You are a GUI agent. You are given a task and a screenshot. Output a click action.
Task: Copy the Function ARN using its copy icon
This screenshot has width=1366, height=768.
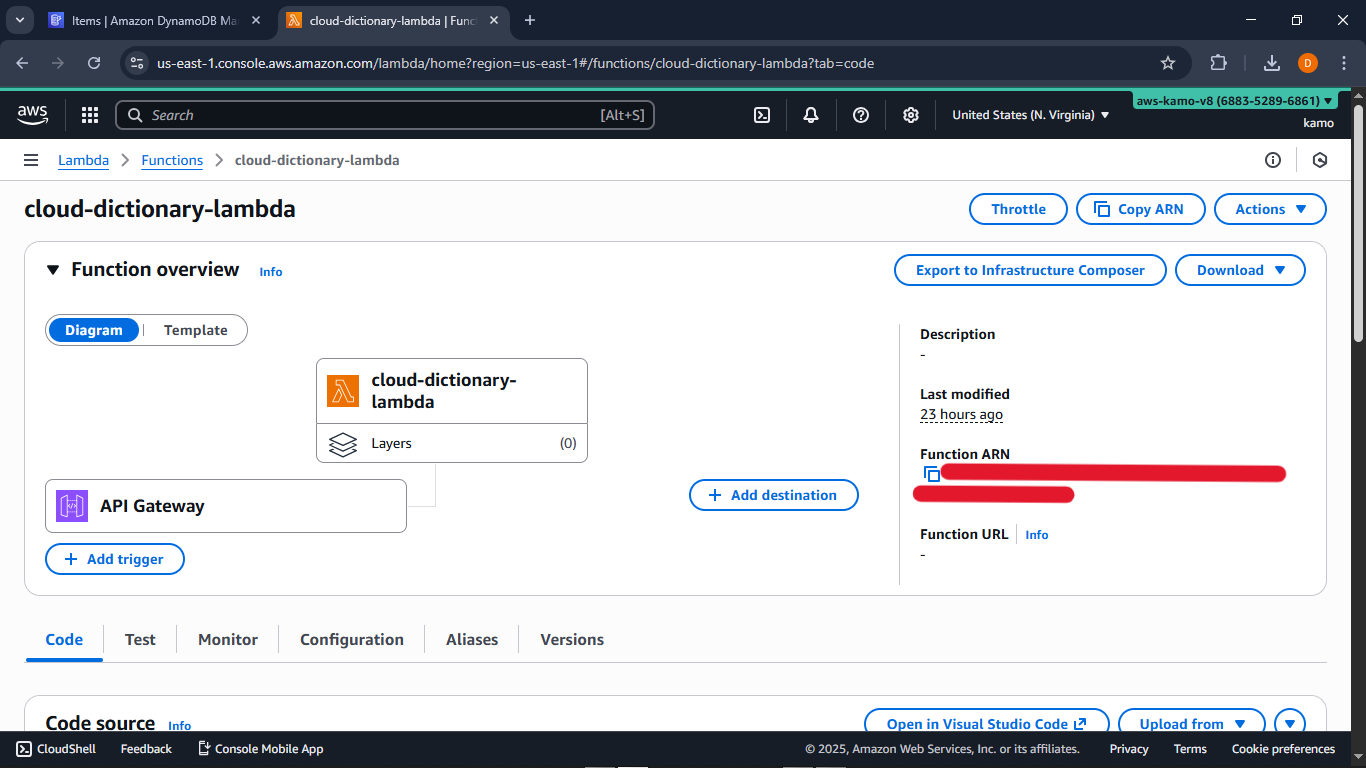coord(932,474)
